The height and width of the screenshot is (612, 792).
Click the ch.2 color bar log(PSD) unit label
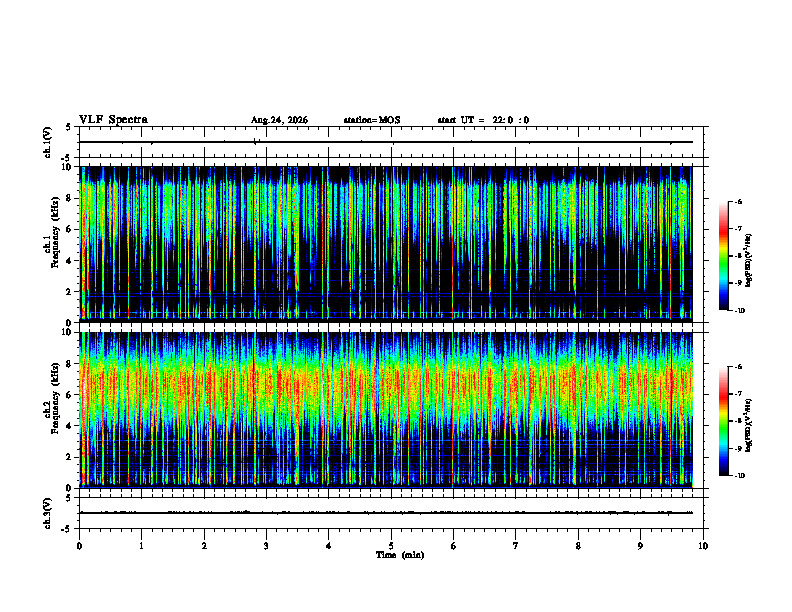[749, 426]
